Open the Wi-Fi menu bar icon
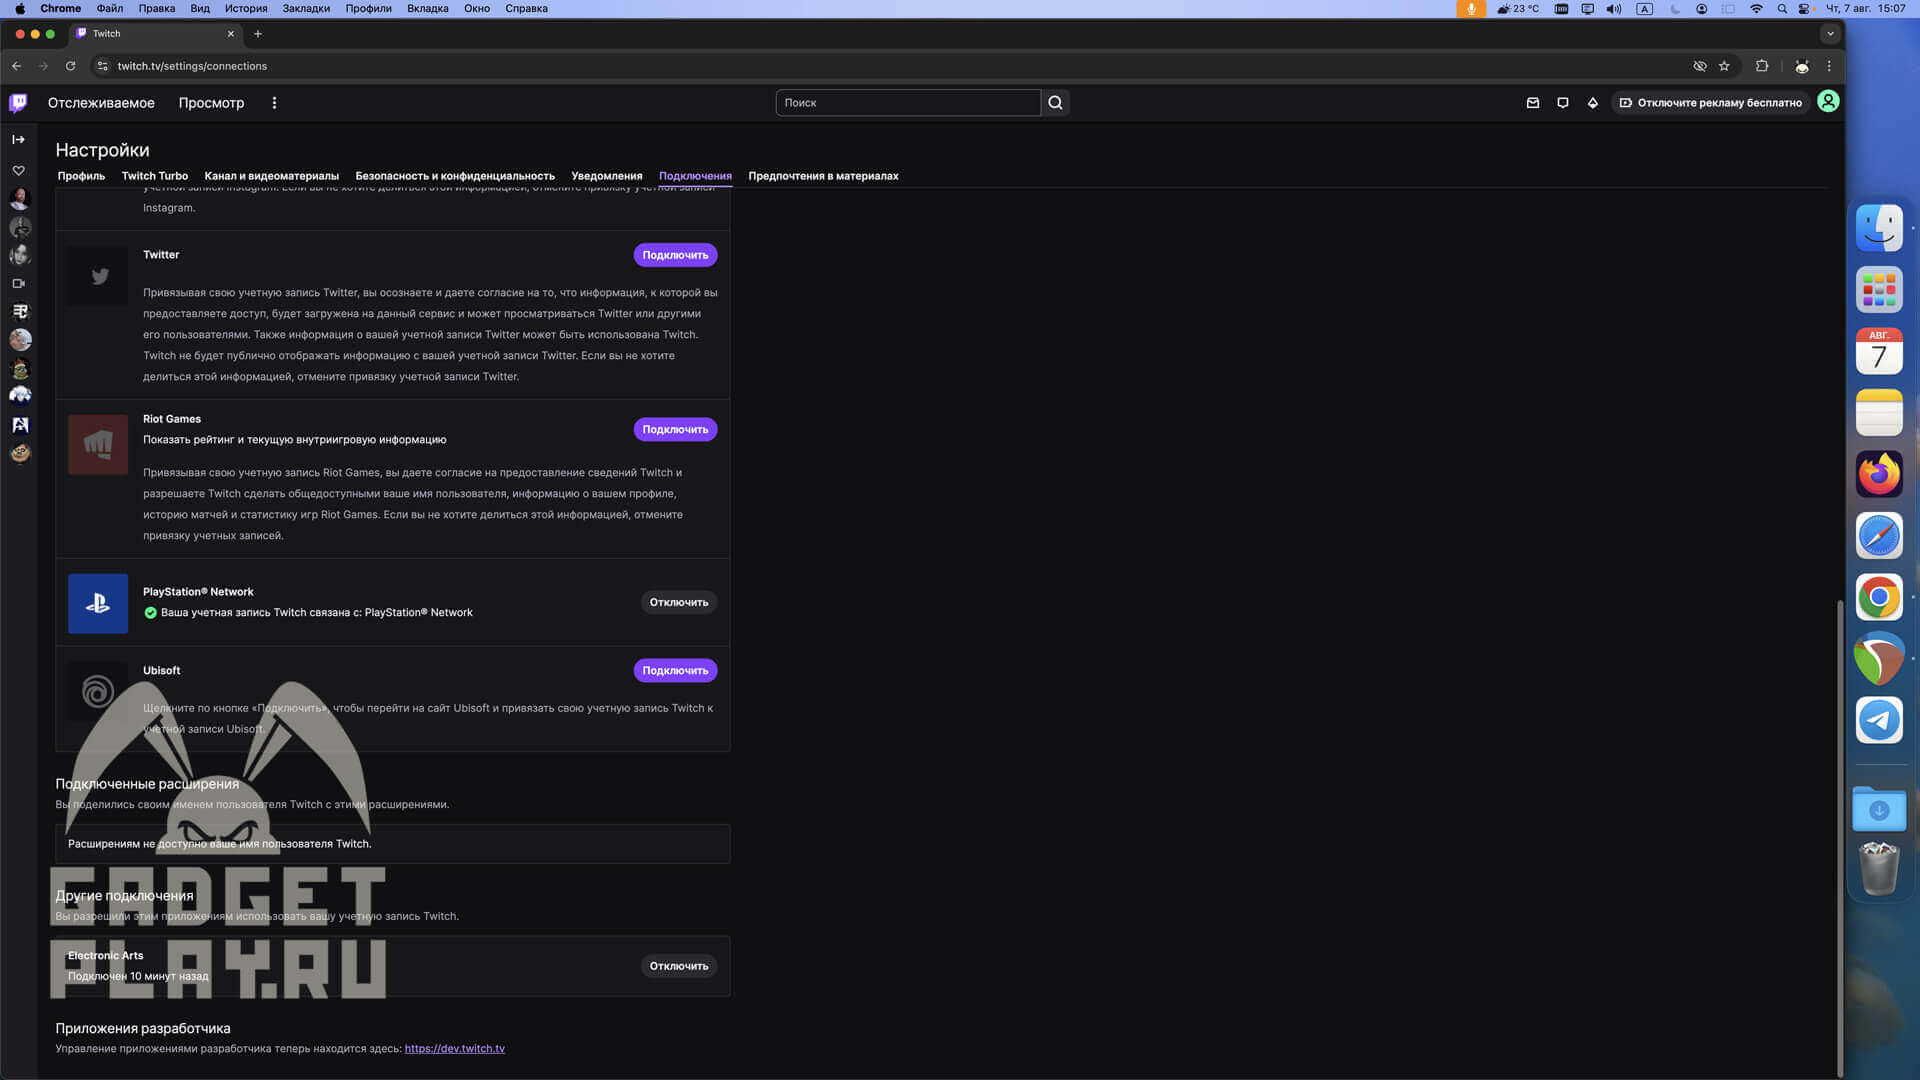 click(x=1756, y=8)
